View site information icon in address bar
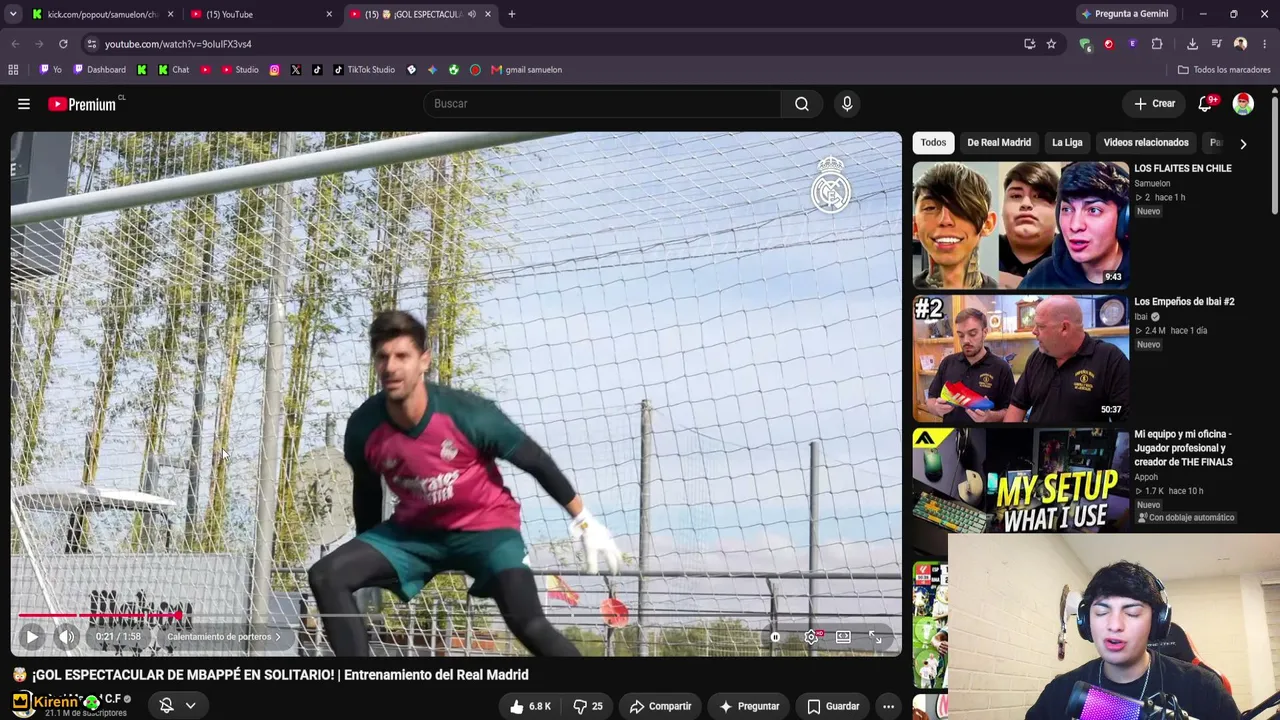Viewport: 1280px width, 720px height. pos(92,44)
